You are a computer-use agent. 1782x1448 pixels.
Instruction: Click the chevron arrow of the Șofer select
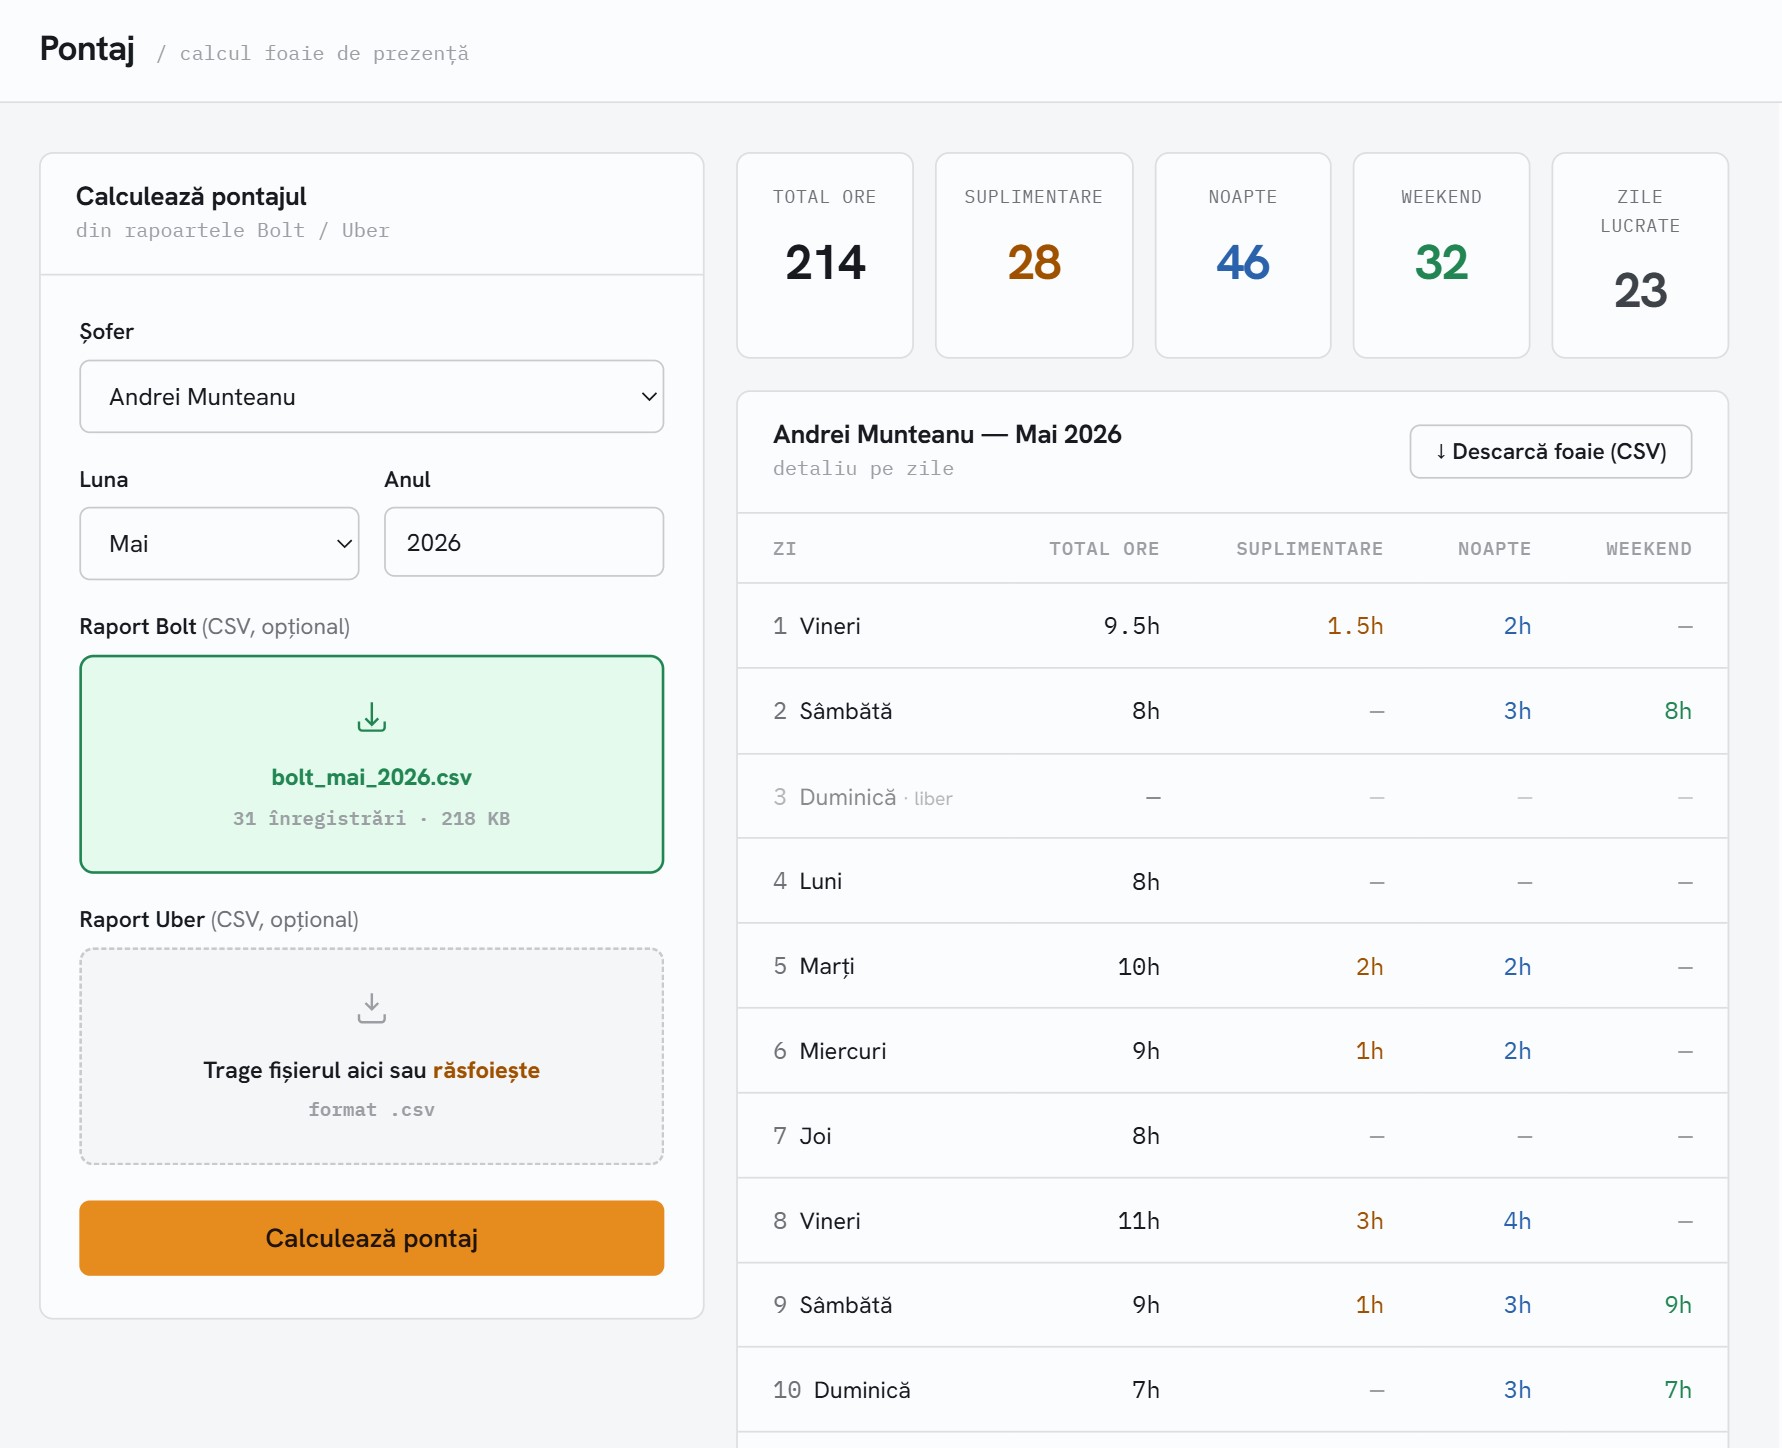pos(649,396)
